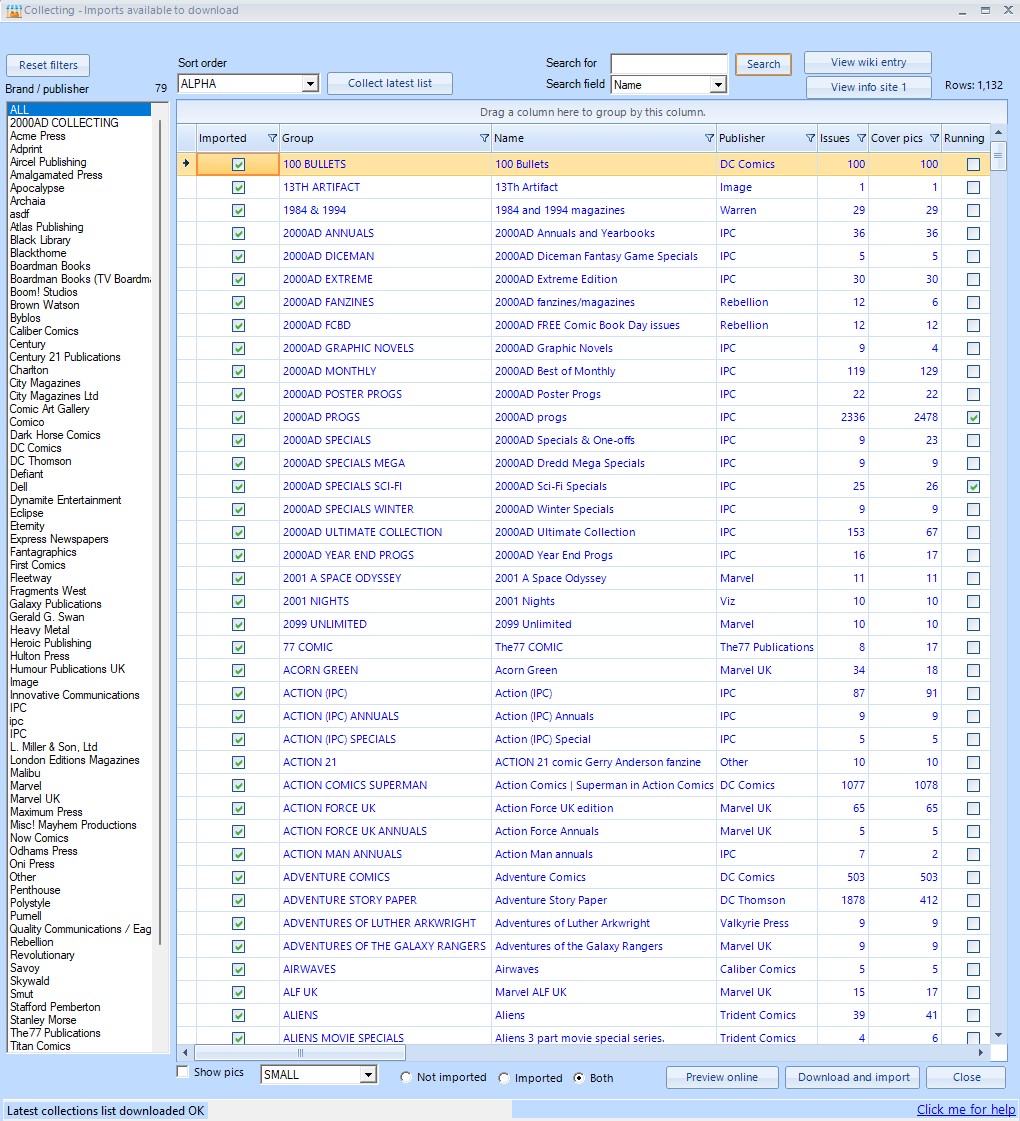This screenshot has height=1121, width=1020.
Task: Click the row indicator arrow beside 100 BULLETS
Action: click(x=186, y=164)
